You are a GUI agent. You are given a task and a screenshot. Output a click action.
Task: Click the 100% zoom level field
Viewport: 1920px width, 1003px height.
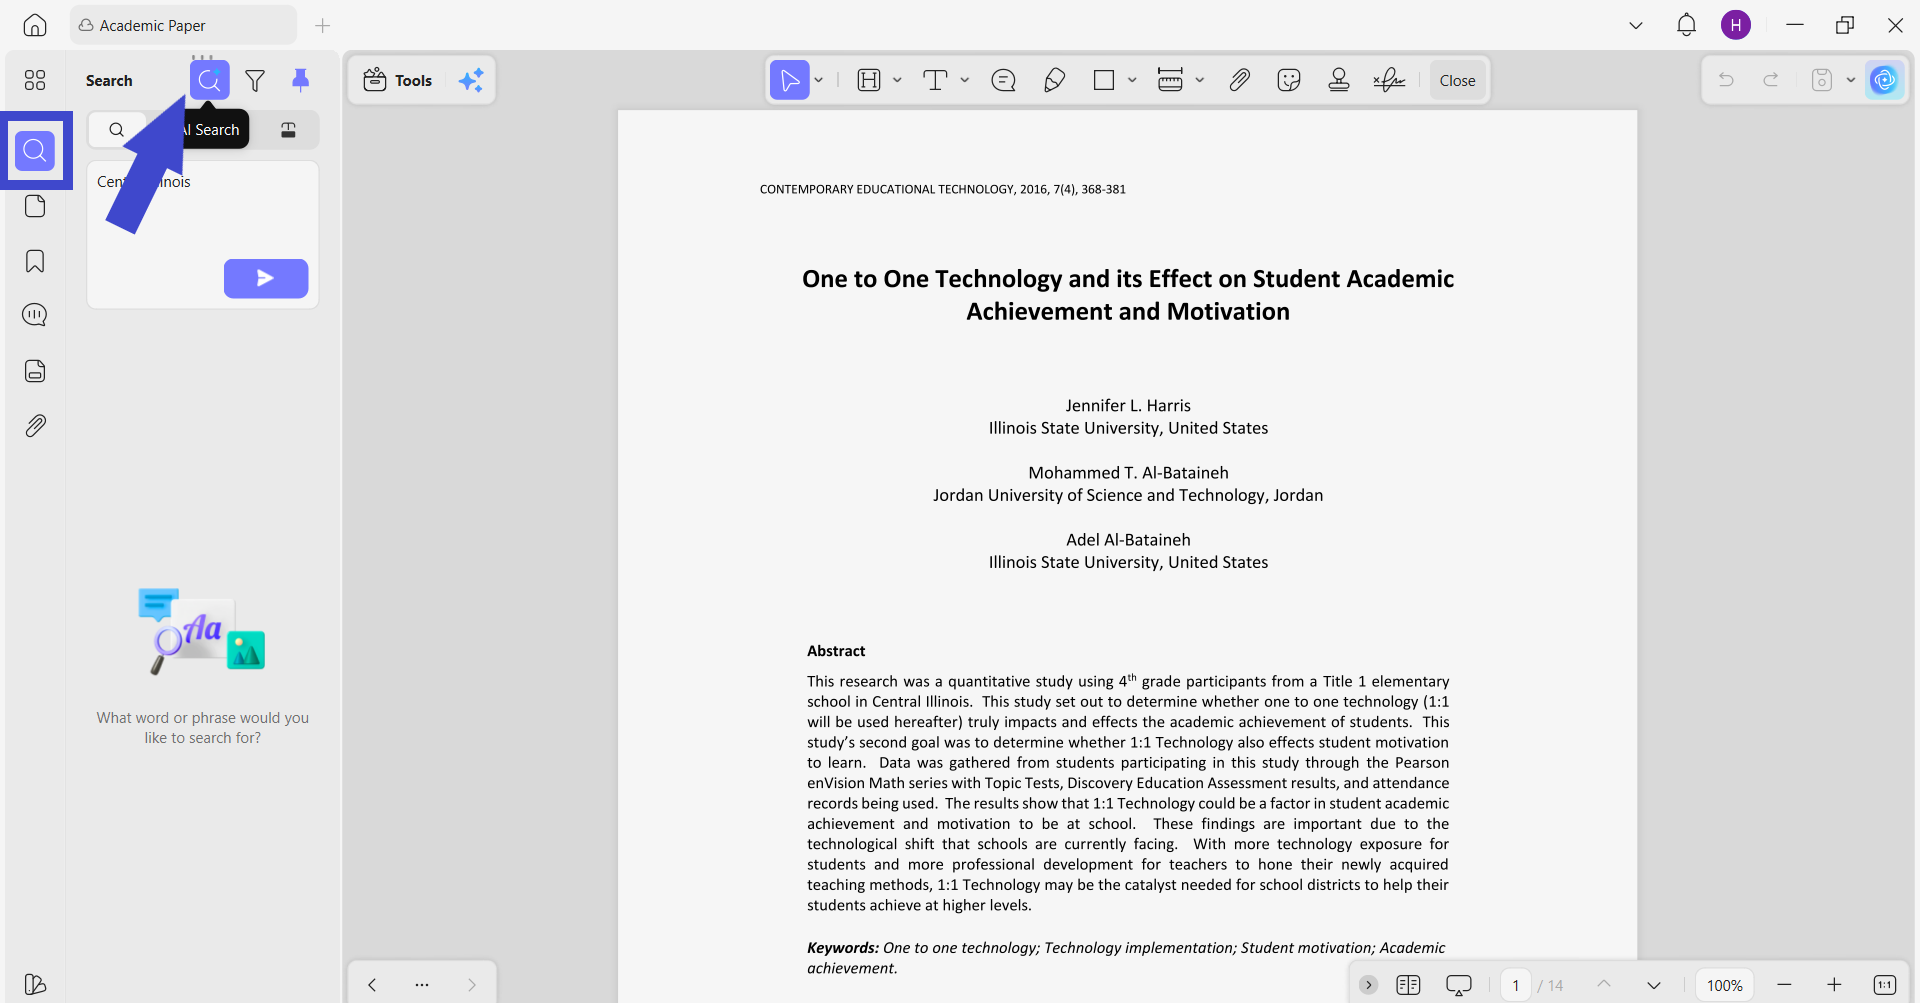tap(1725, 985)
